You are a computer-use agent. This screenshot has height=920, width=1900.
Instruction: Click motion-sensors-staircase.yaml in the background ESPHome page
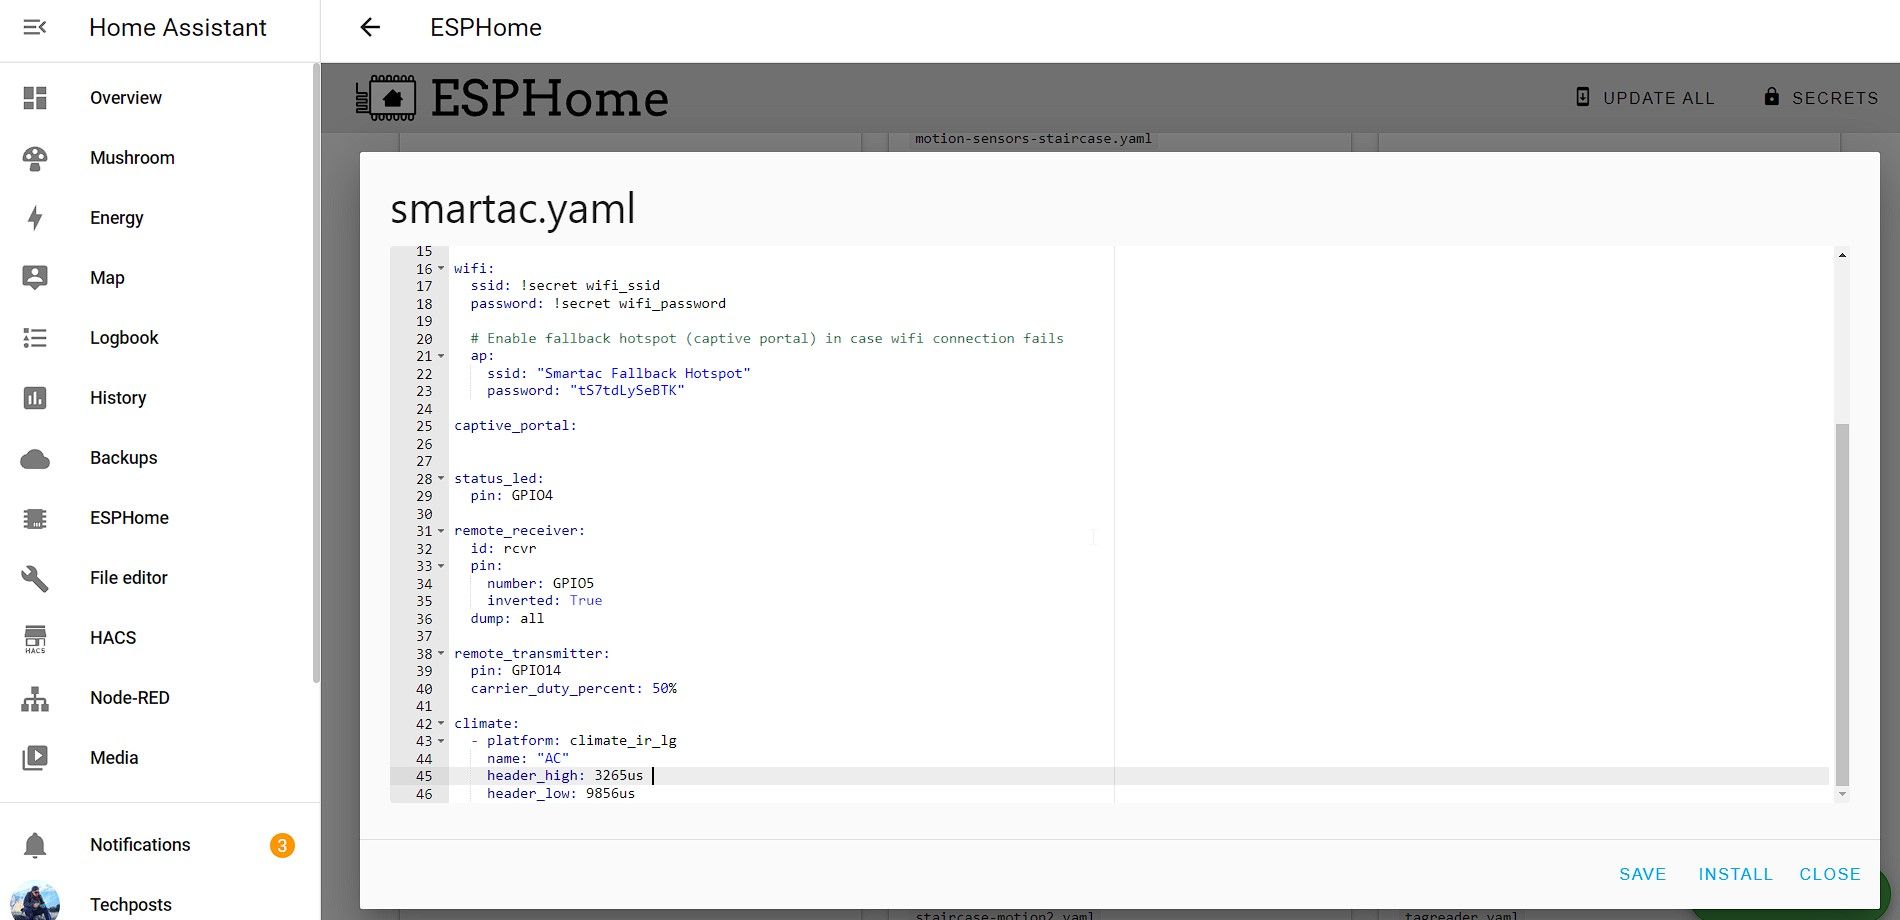click(1033, 139)
